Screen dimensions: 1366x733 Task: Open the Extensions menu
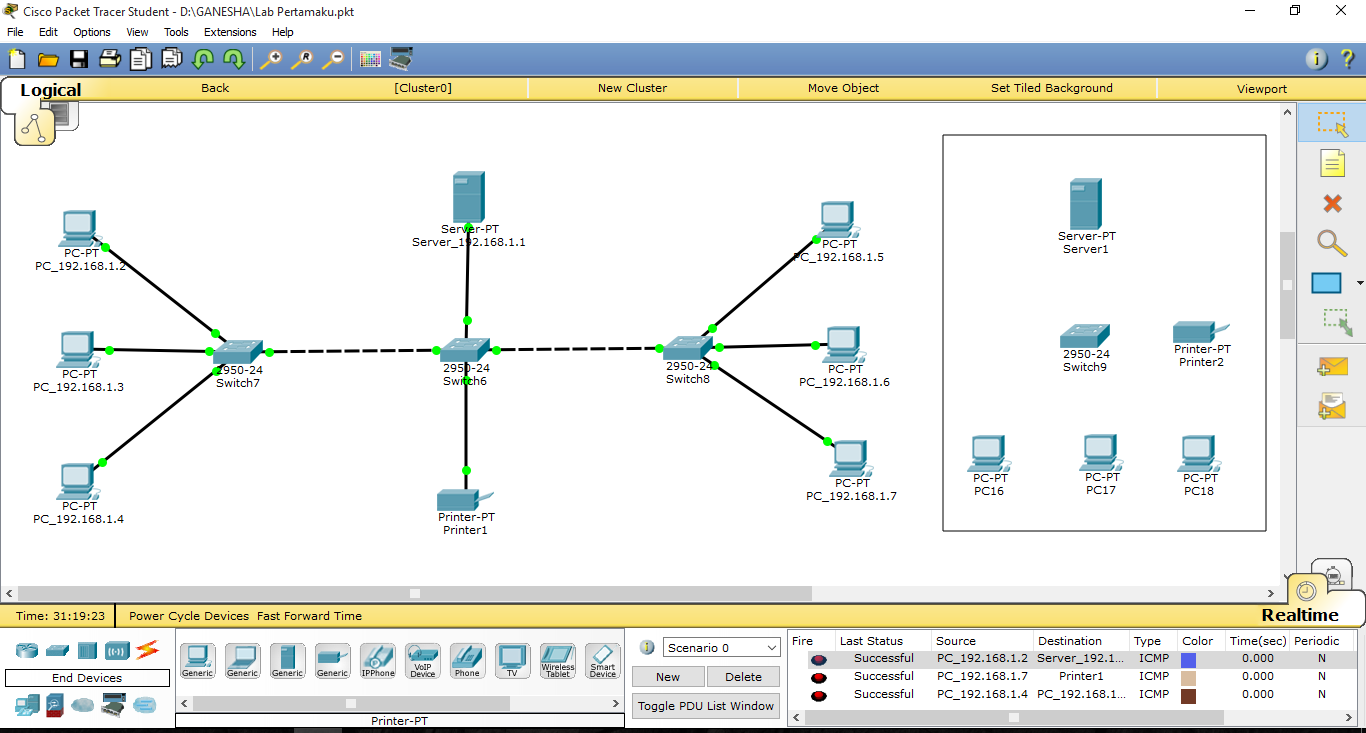[230, 32]
